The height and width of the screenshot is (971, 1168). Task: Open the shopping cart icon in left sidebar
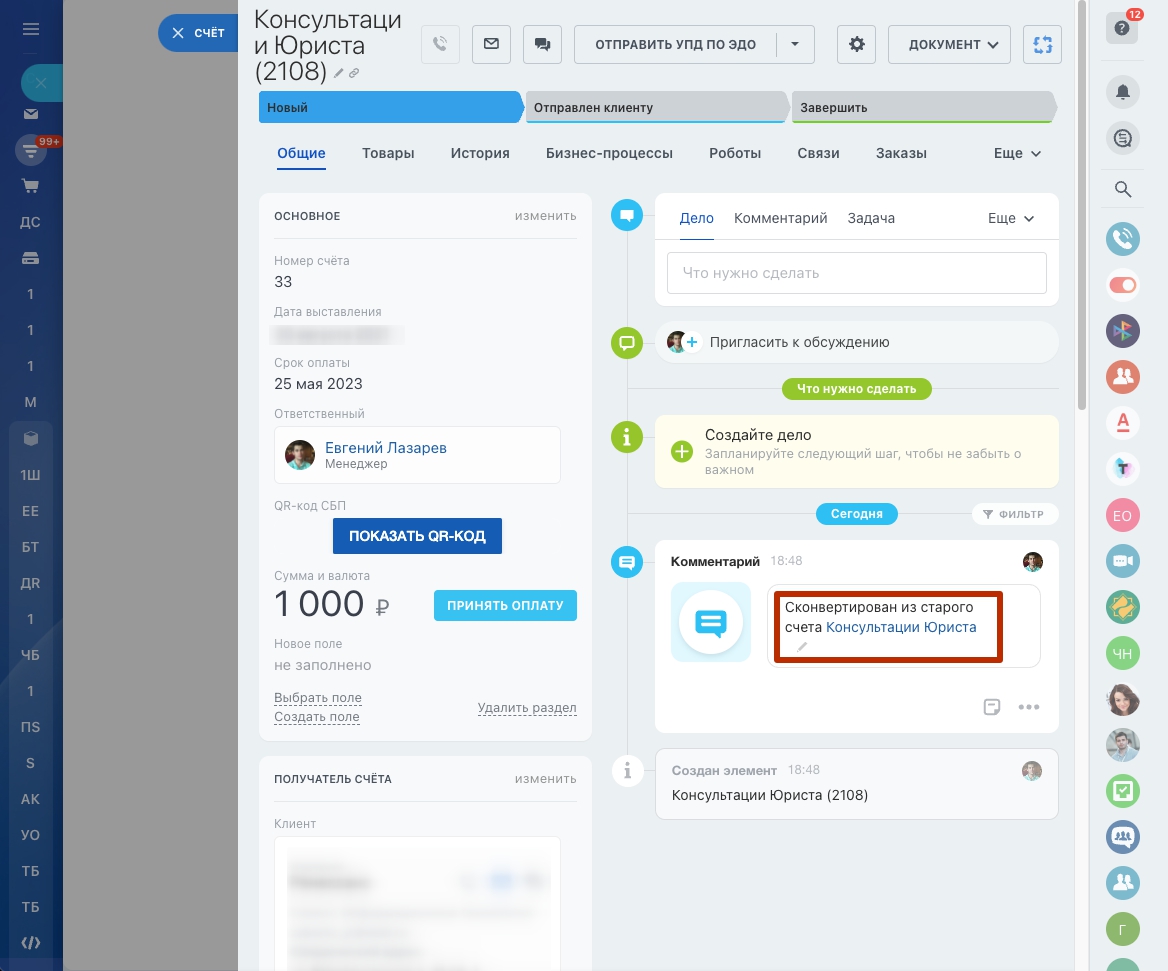point(31,186)
